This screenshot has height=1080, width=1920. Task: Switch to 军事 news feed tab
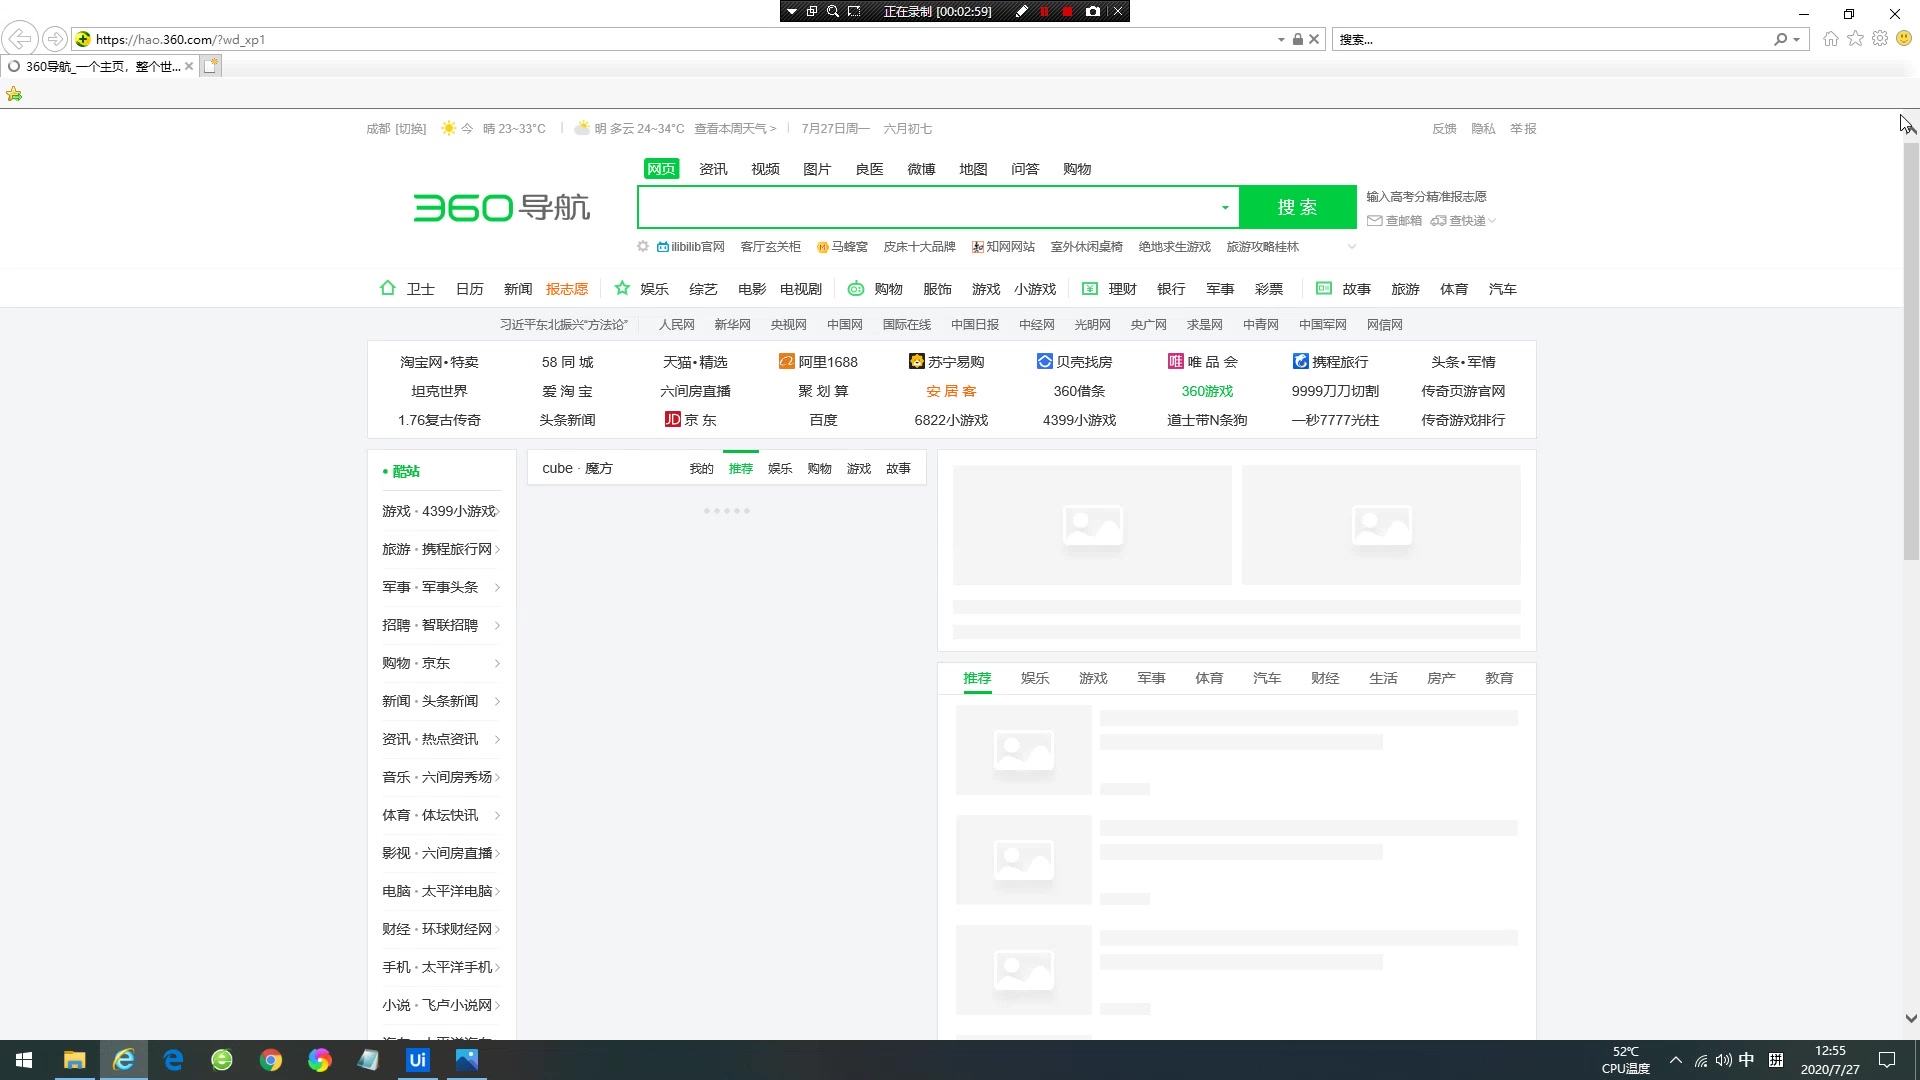coord(1151,678)
